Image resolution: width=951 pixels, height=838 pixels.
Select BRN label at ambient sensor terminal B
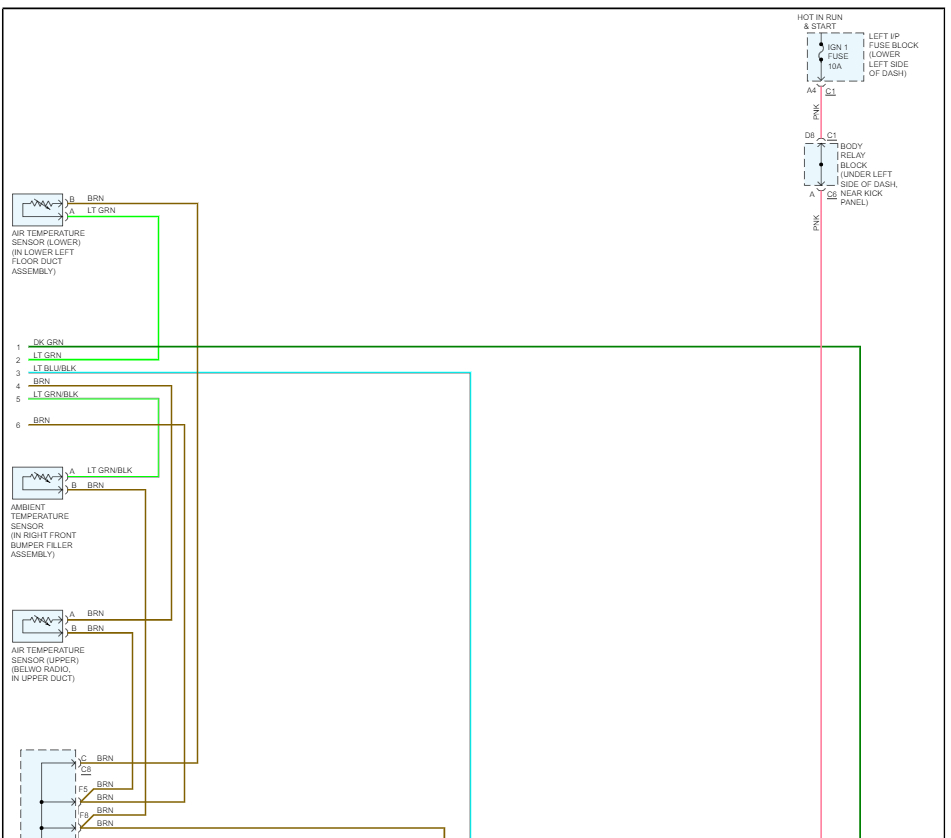tap(95, 485)
